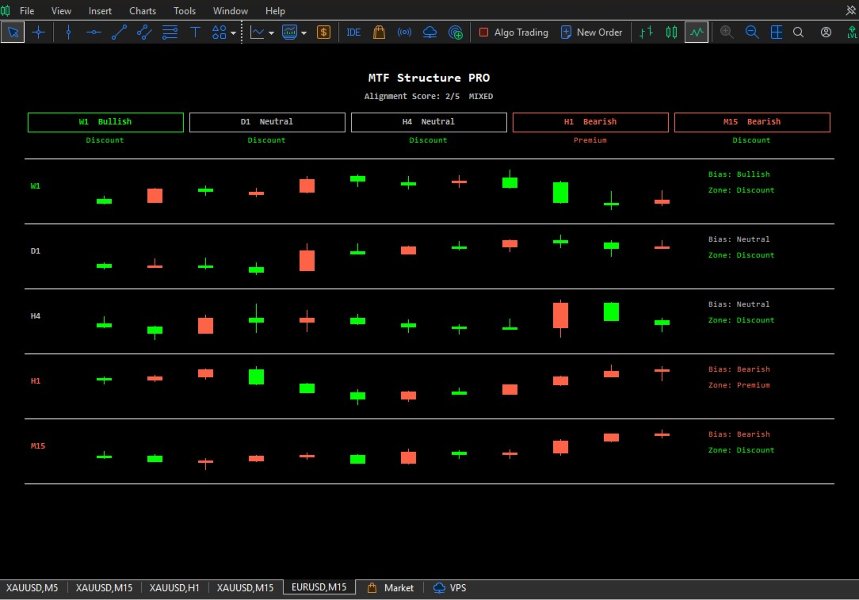
Task: Click the Premium label under H1 Bearish
Action: click(x=590, y=140)
